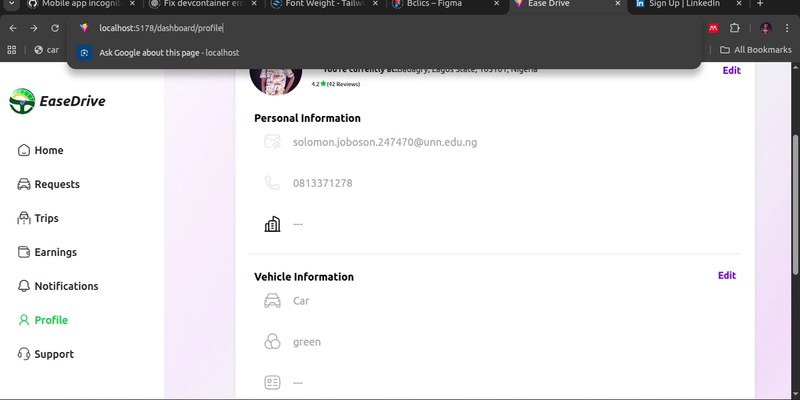The width and height of the screenshot is (800, 400).
Task: Edit the Vehicle Information section
Action: coord(727,276)
